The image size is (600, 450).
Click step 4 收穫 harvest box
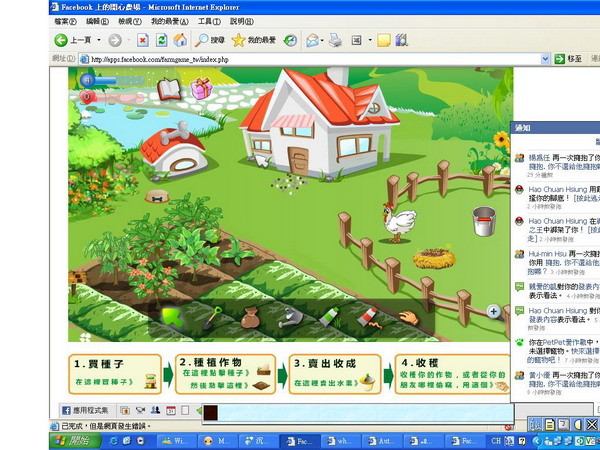[452, 374]
